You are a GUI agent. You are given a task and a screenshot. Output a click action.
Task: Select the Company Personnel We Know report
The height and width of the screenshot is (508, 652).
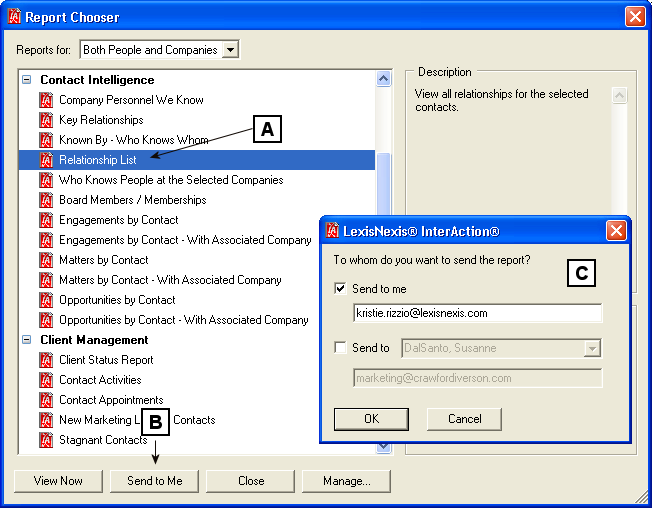[x=131, y=100]
